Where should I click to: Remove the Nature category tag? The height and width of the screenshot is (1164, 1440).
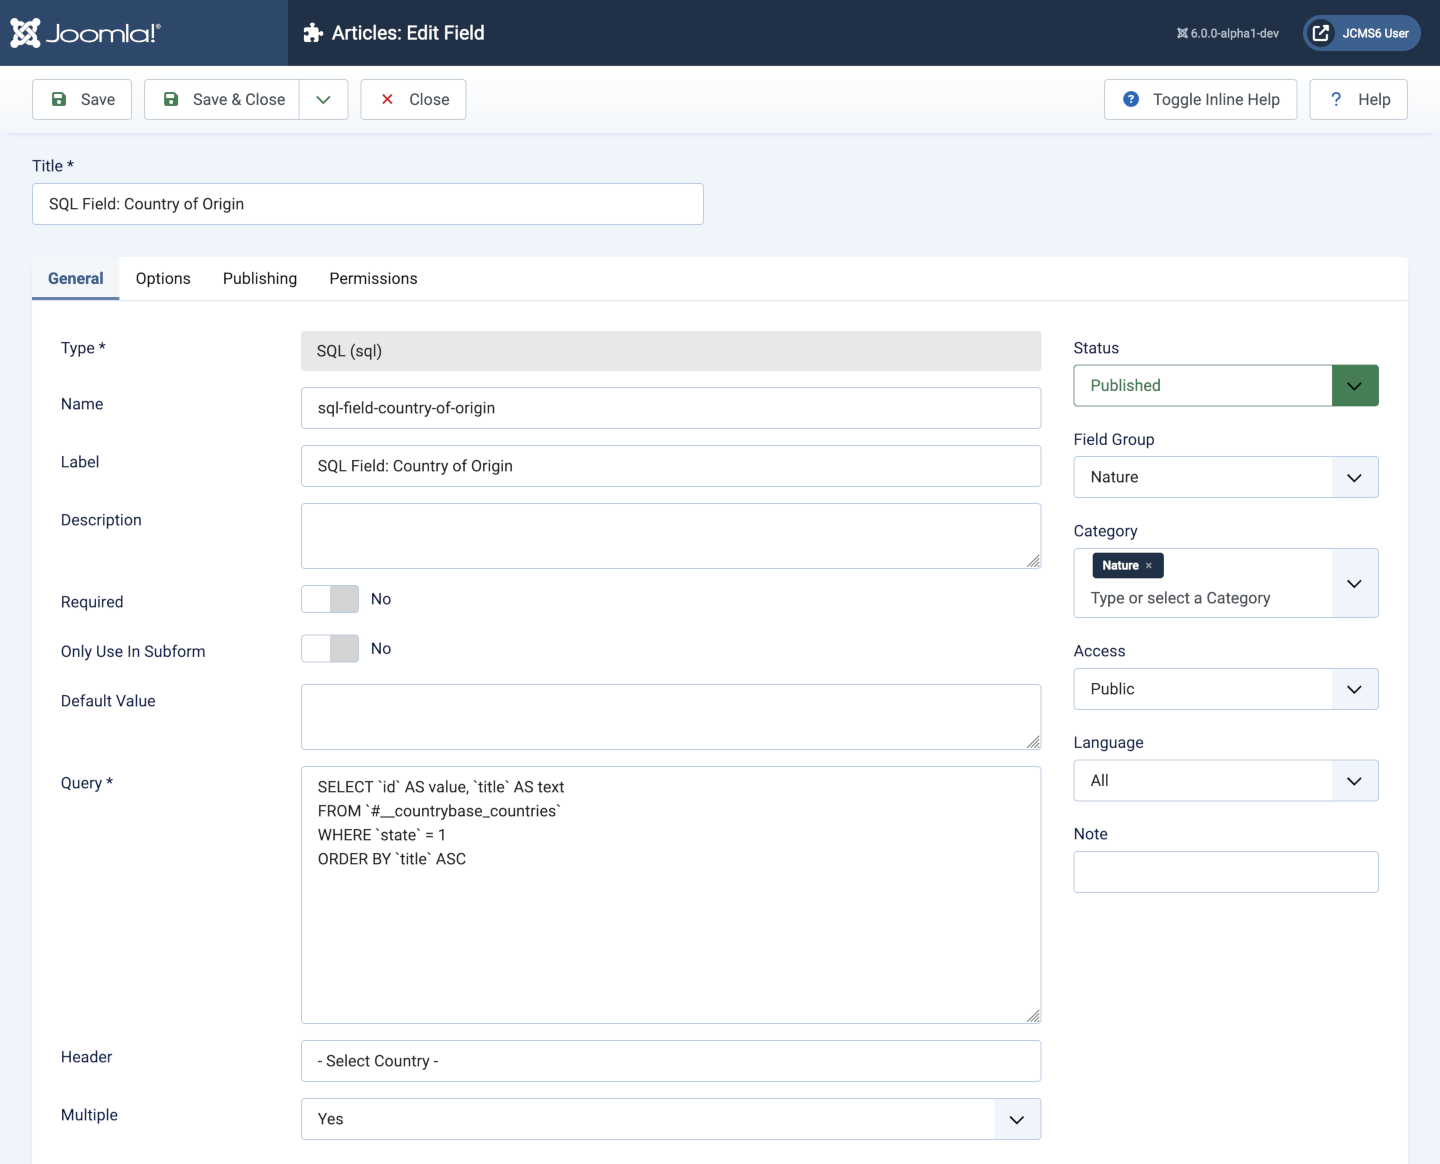[x=1149, y=566]
